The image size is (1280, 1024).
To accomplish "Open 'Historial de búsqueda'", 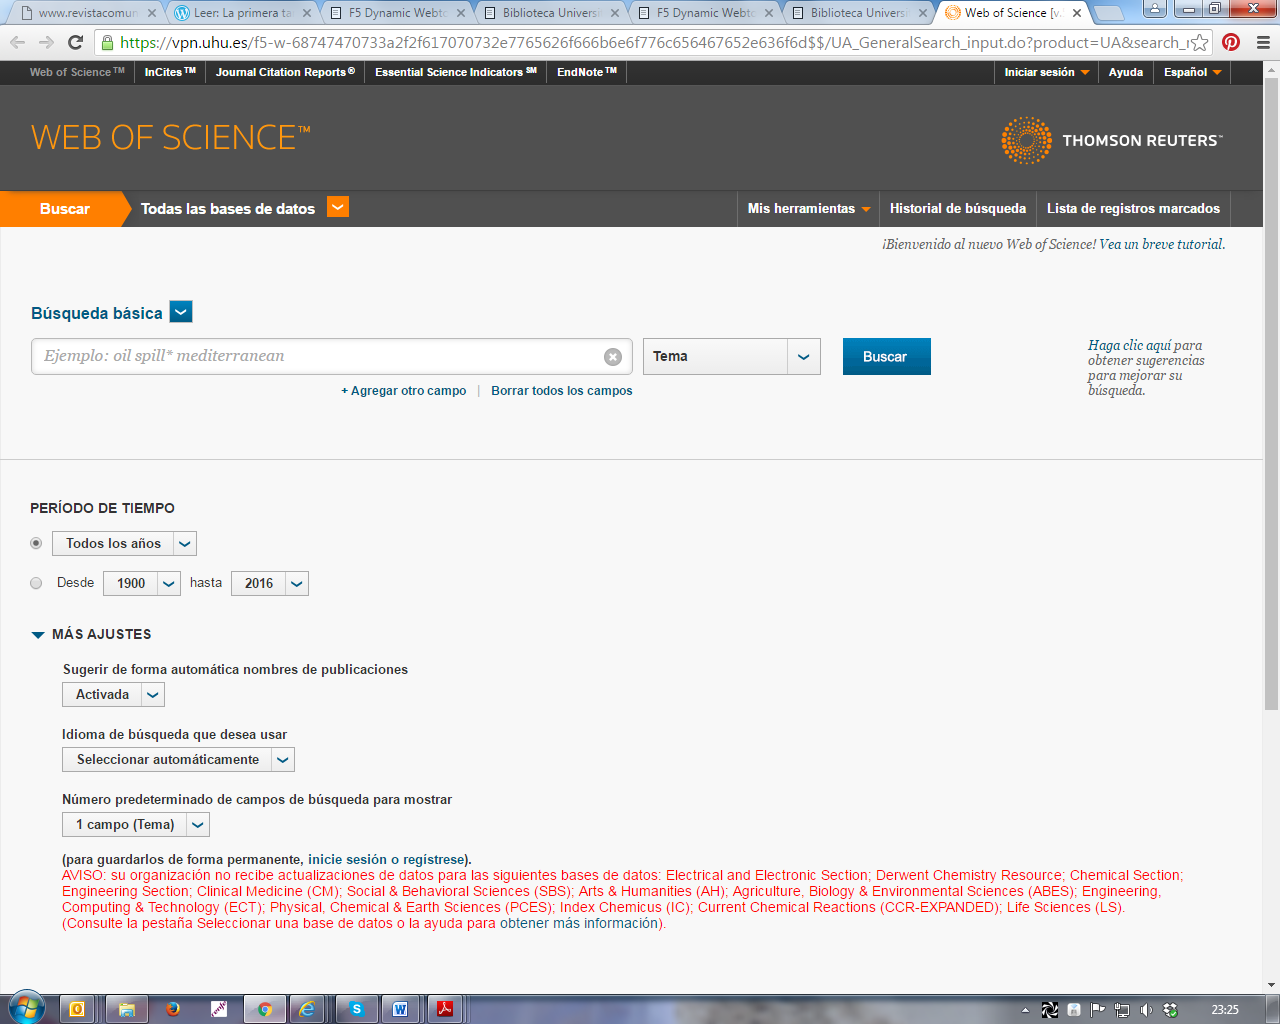I will (958, 208).
